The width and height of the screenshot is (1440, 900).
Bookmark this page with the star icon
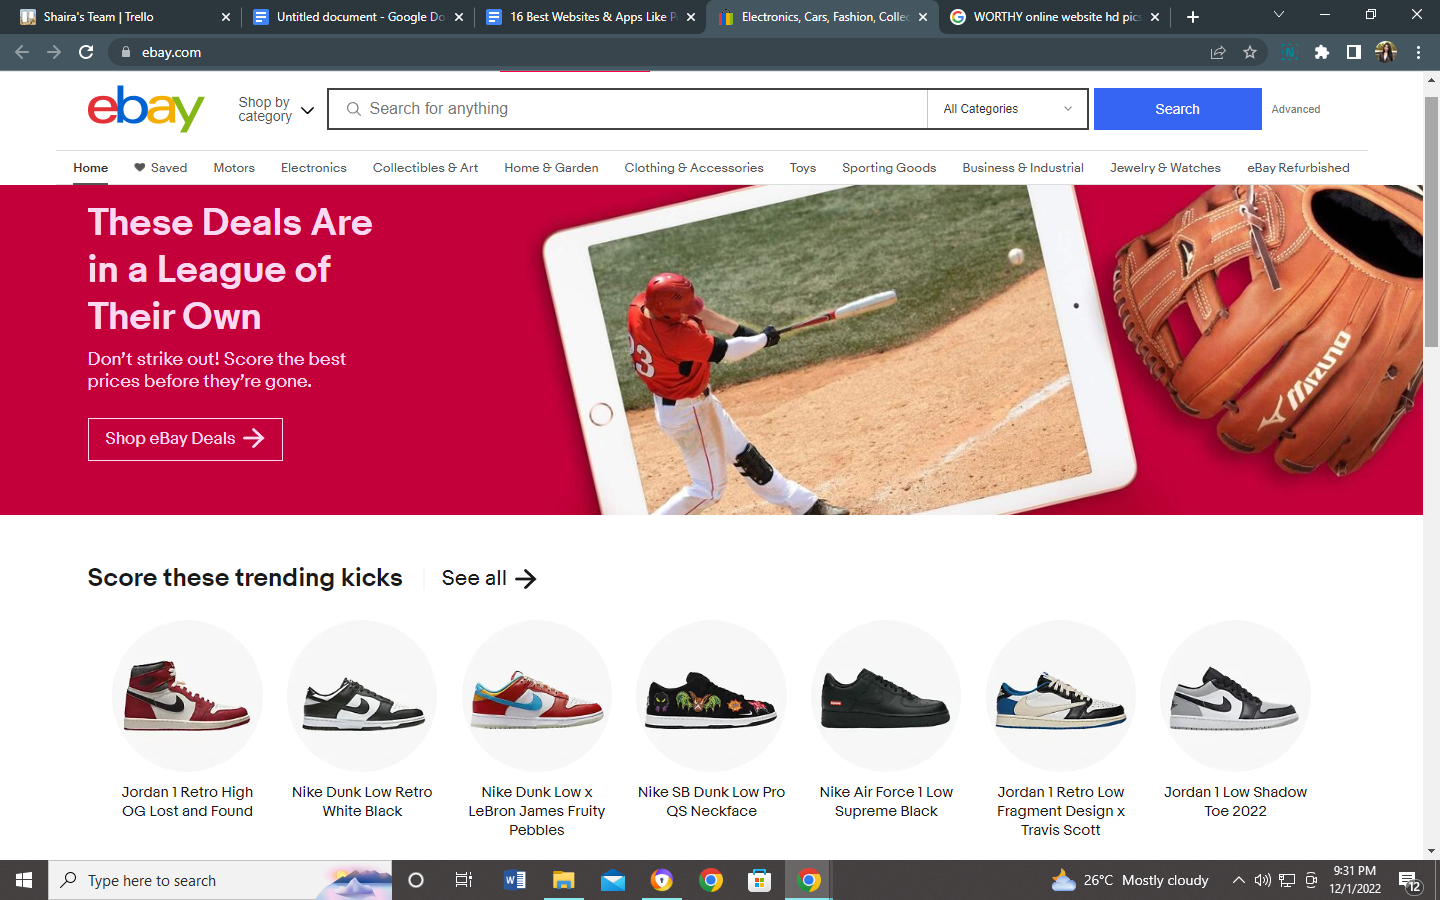click(1250, 52)
